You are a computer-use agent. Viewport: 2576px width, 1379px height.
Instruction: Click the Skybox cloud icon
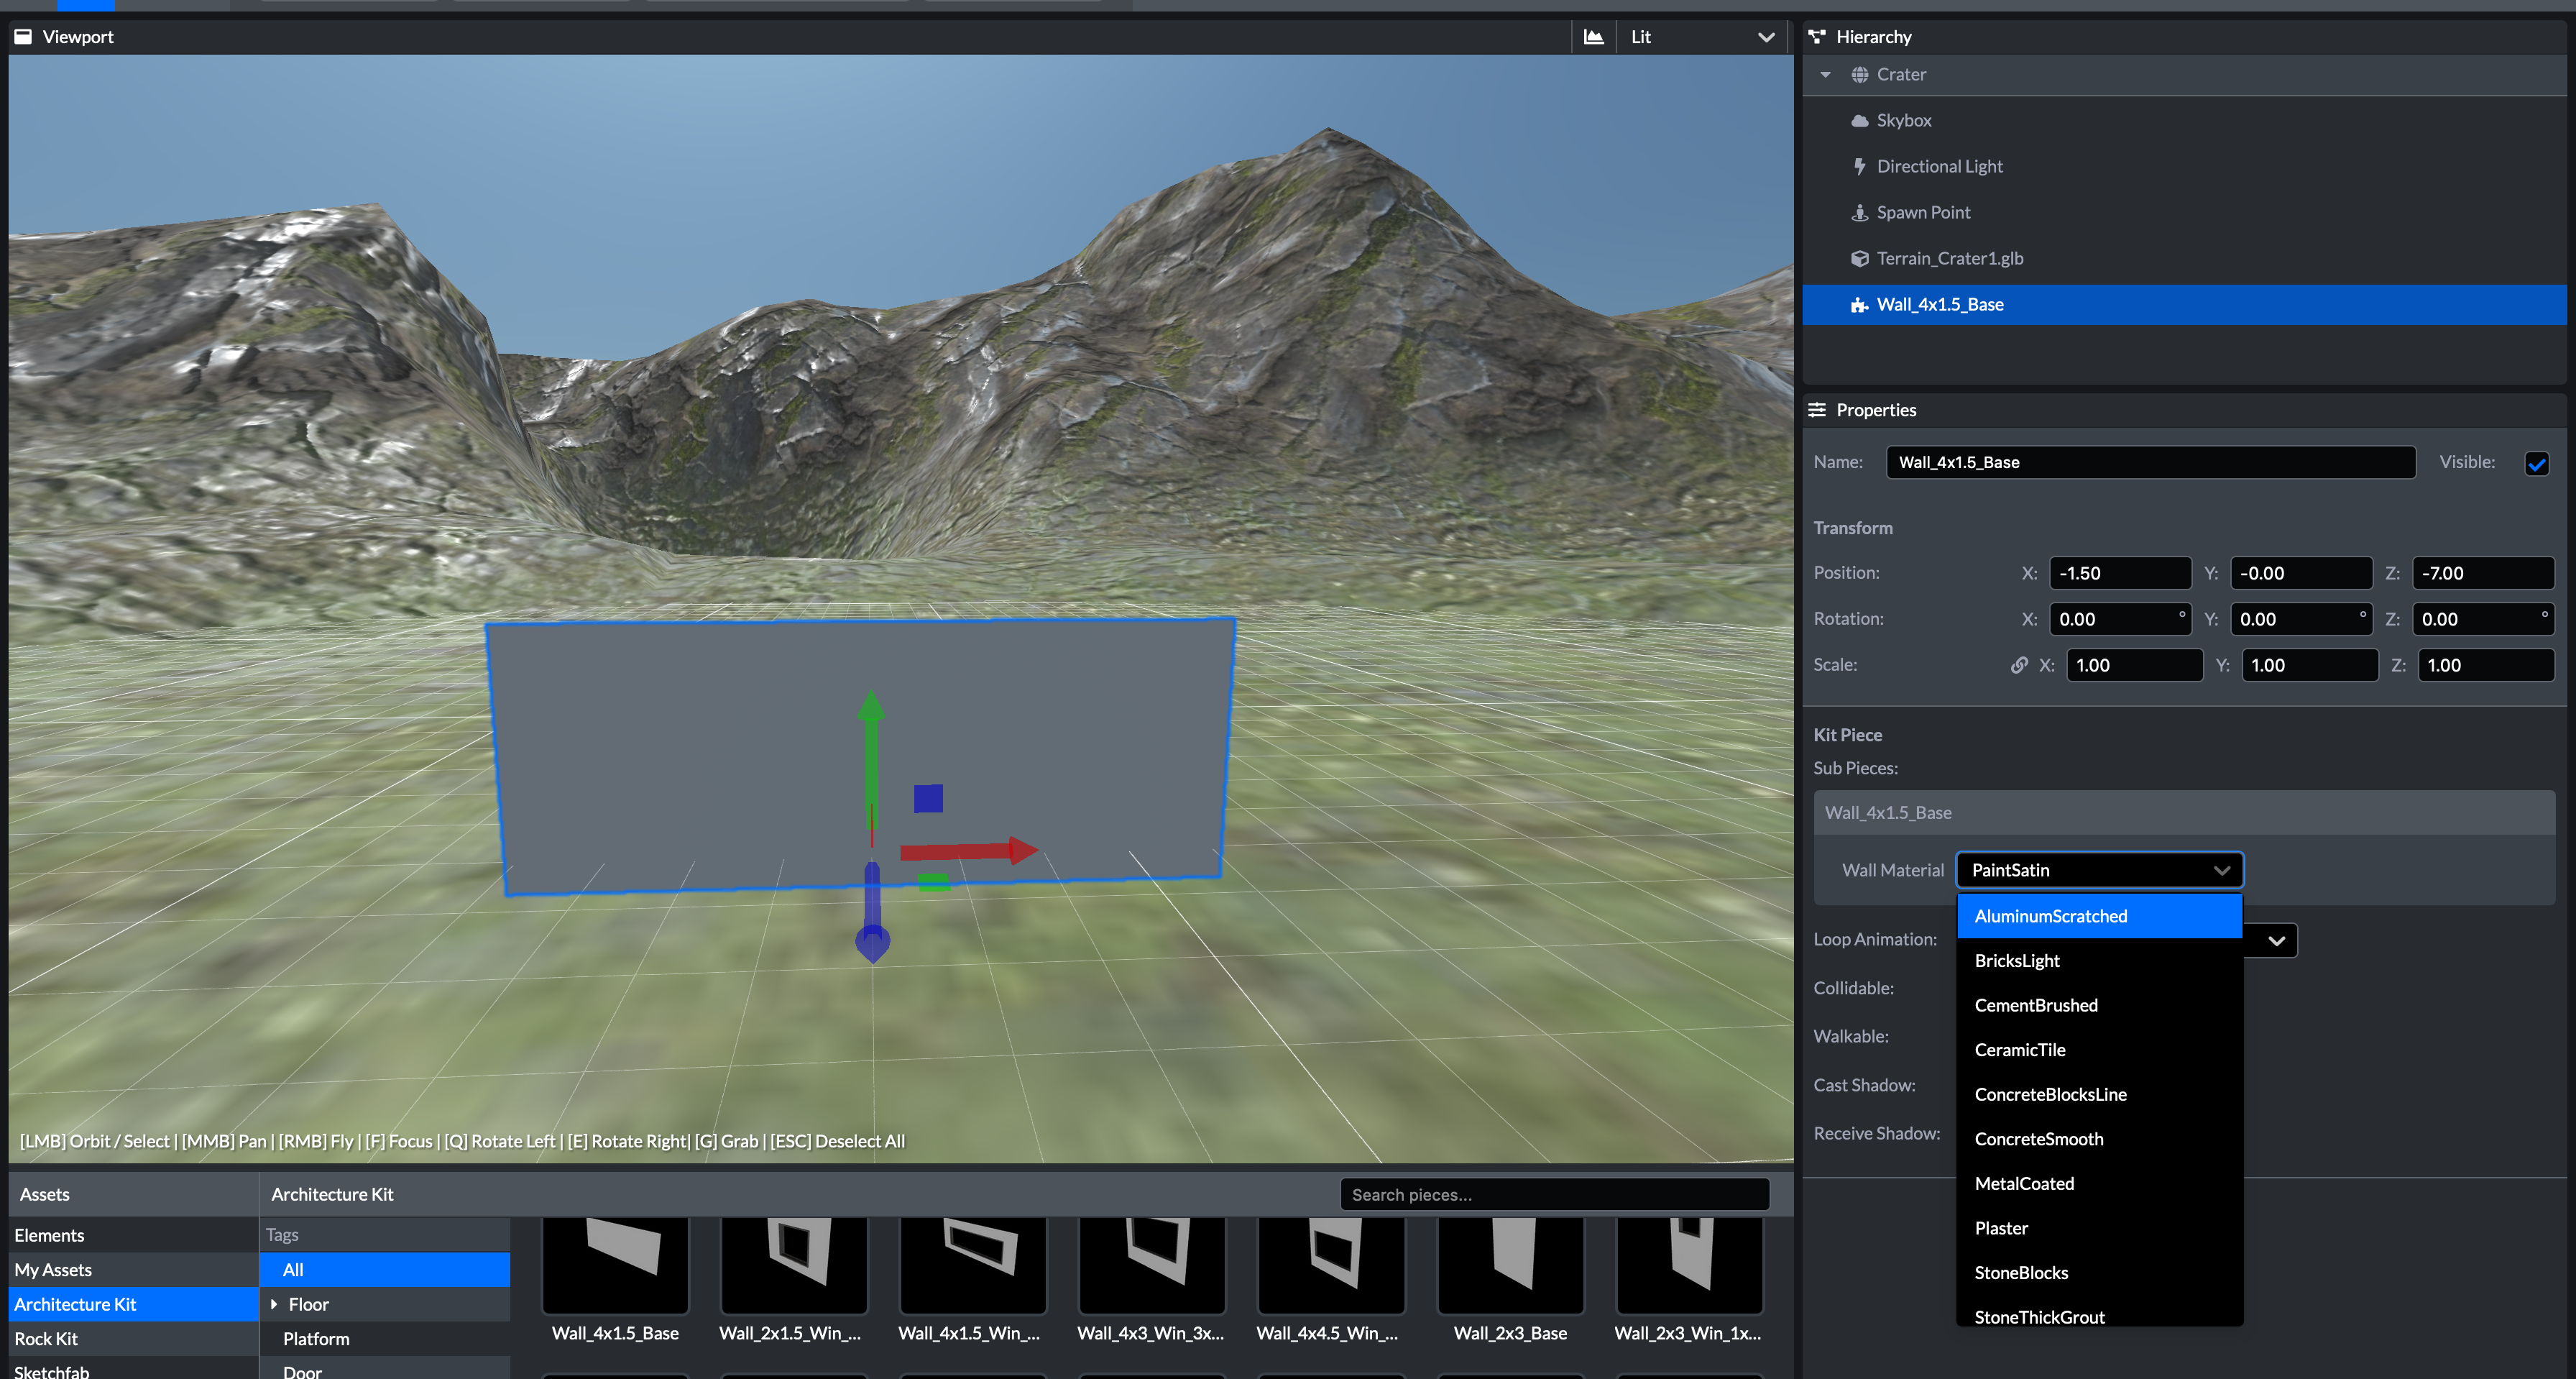[x=1859, y=120]
